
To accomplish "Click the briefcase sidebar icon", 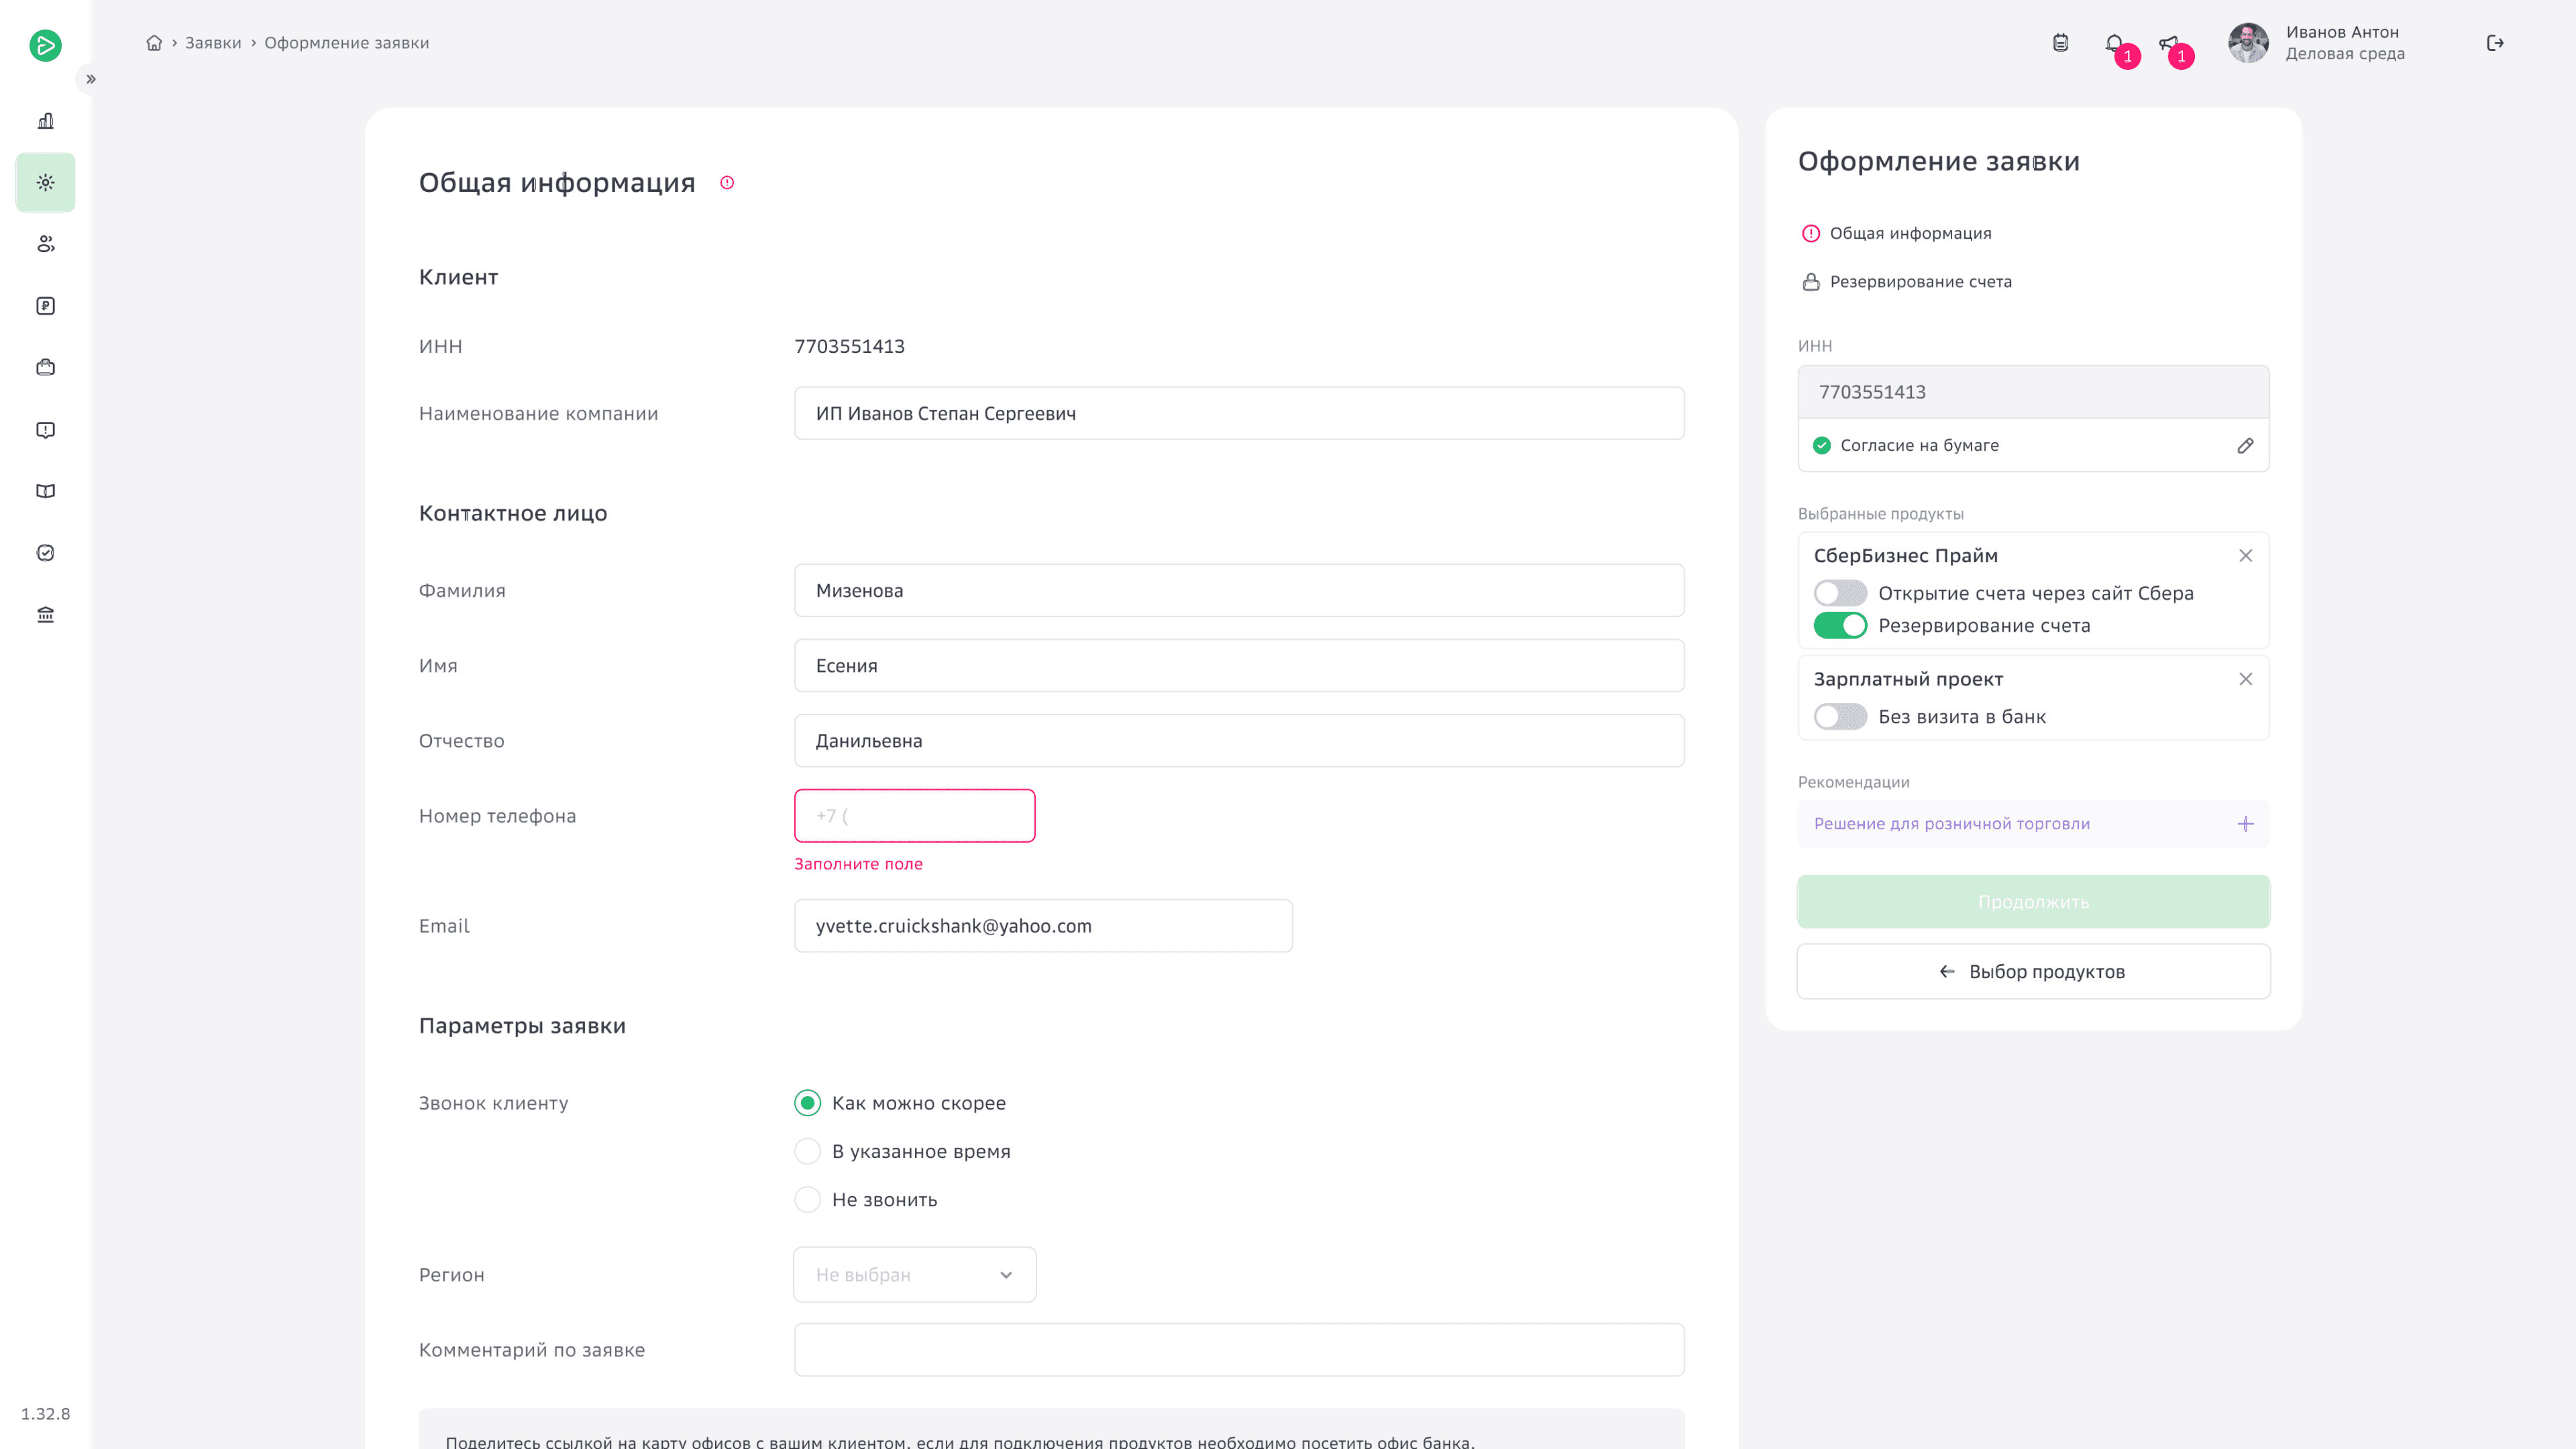I will click(x=45, y=367).
